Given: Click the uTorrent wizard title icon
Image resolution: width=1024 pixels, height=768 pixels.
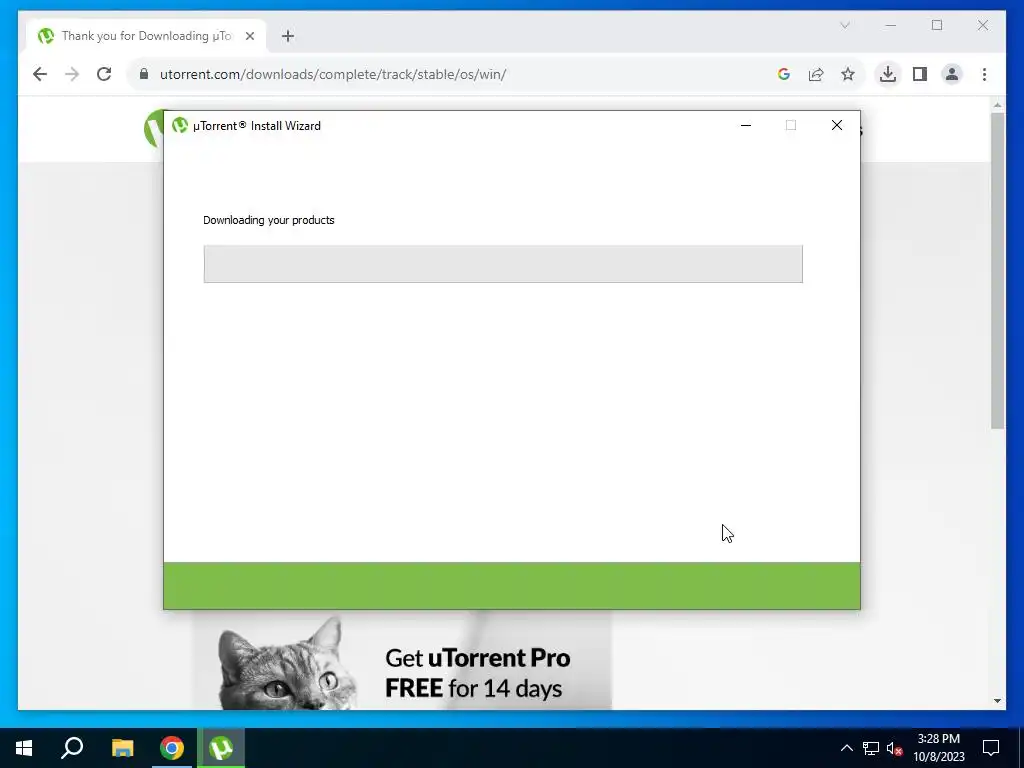Looking at the screenshot, I should click(180, 125).
